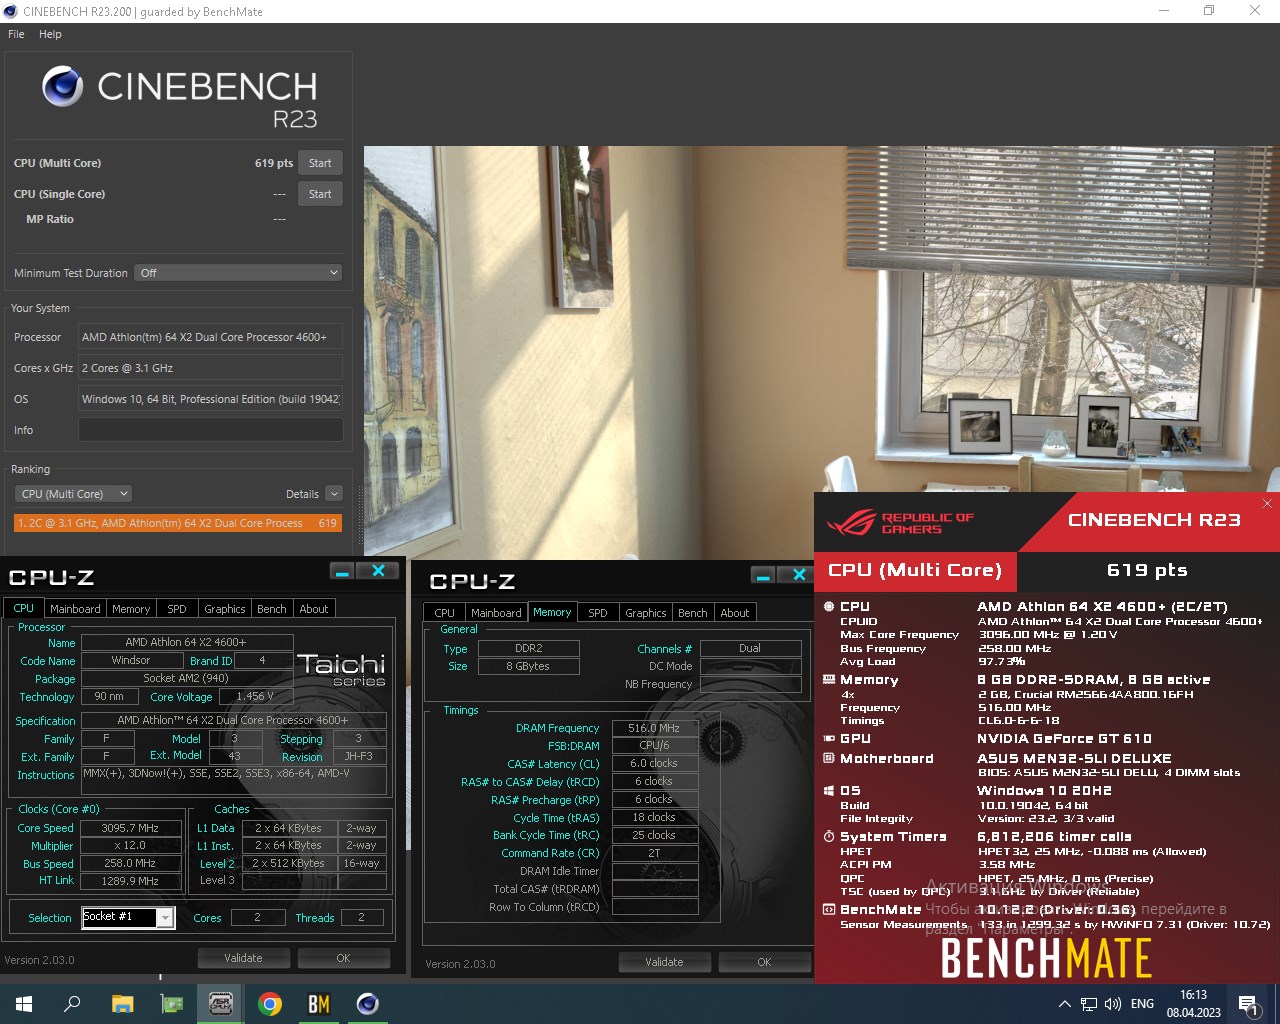Click the Processor field in Cinebench
Viewport: 1280px width, 1024px height.
[x=210, y=337]
